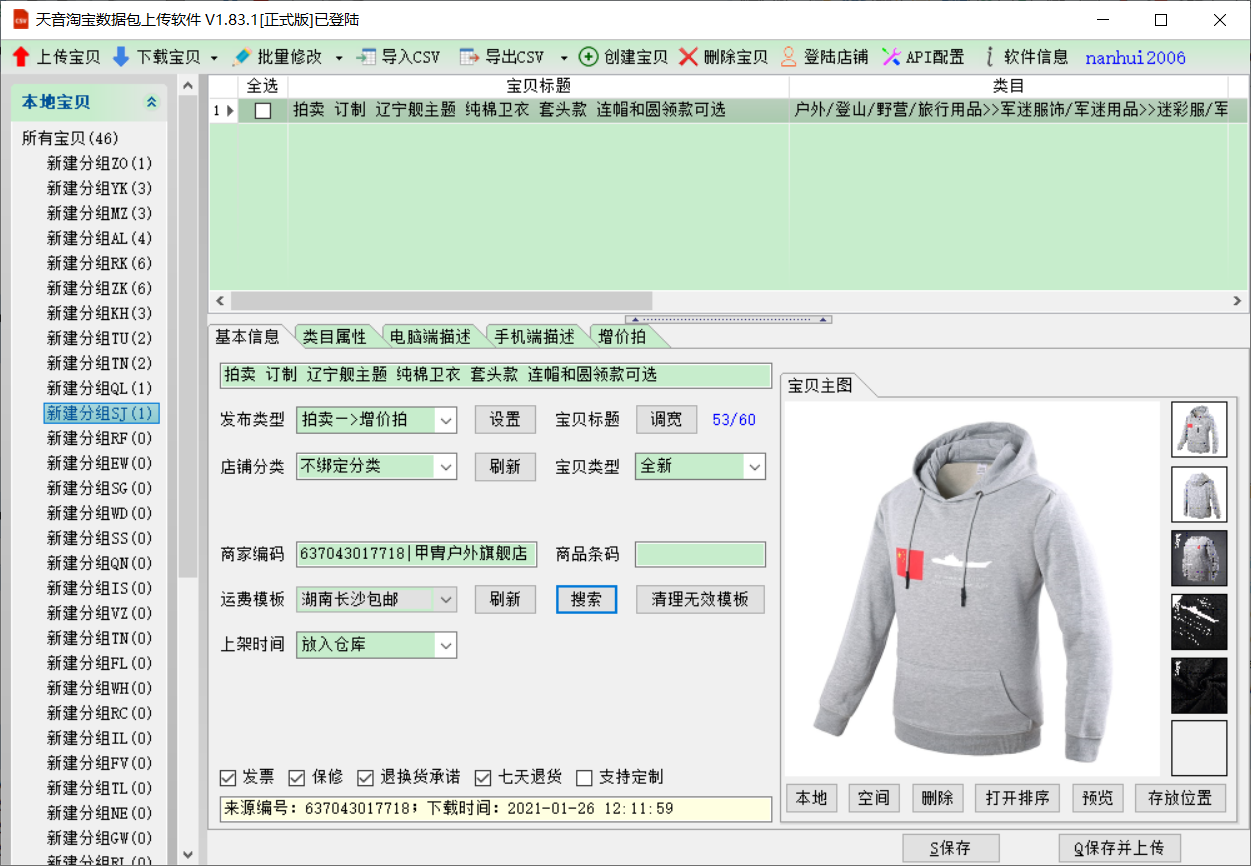
Task: Click the batch modify pencil icon
Action: 241,57
